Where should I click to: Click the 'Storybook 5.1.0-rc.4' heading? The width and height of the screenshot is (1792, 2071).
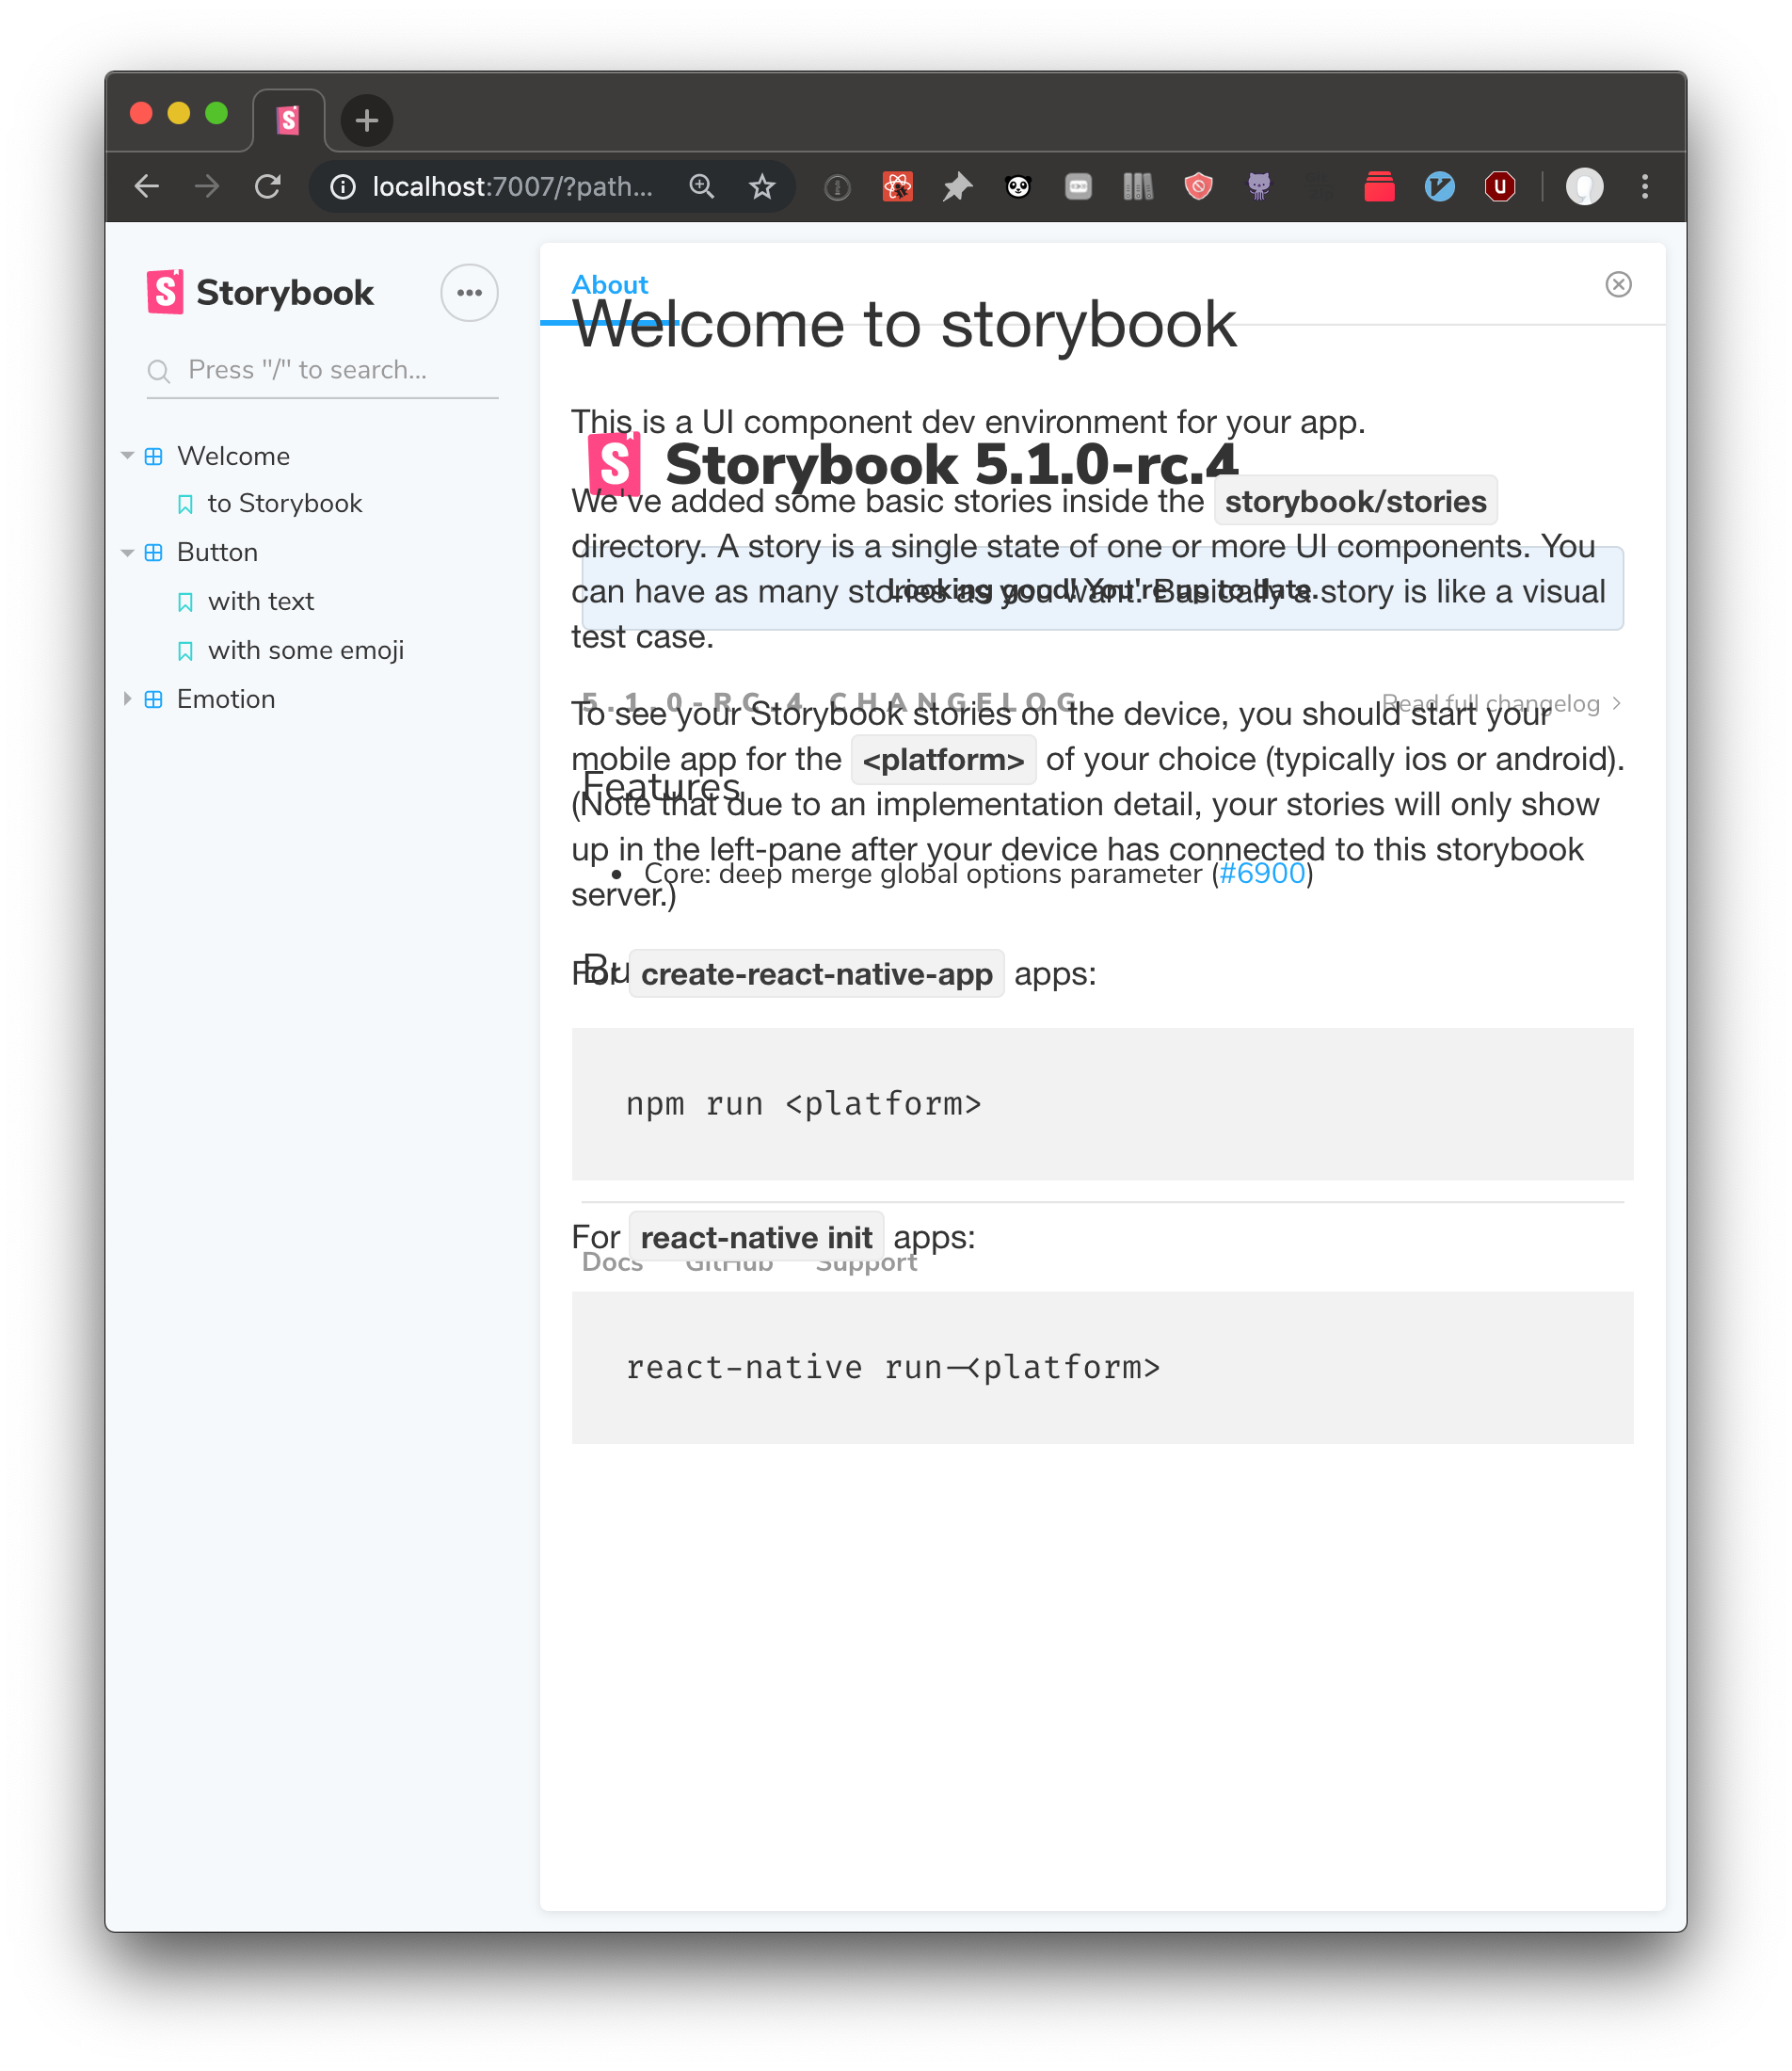click(951, 464)
